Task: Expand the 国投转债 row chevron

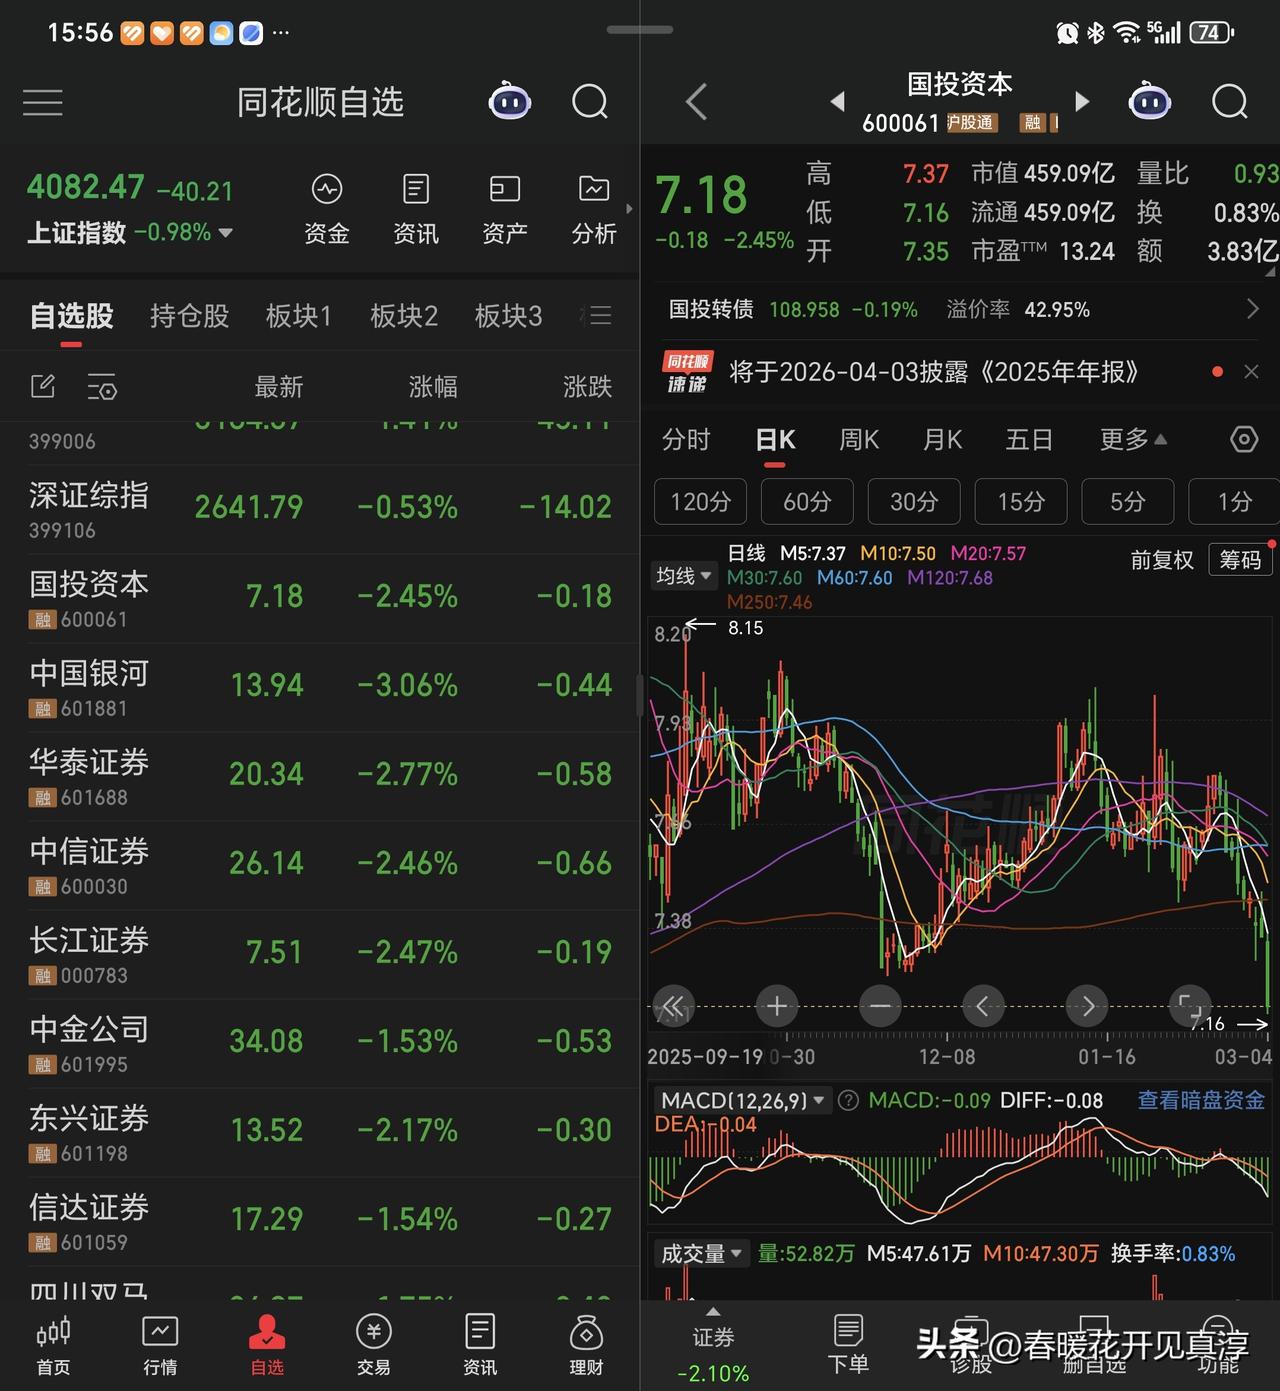Action: pyautogui.click(x=1252, y=310)
